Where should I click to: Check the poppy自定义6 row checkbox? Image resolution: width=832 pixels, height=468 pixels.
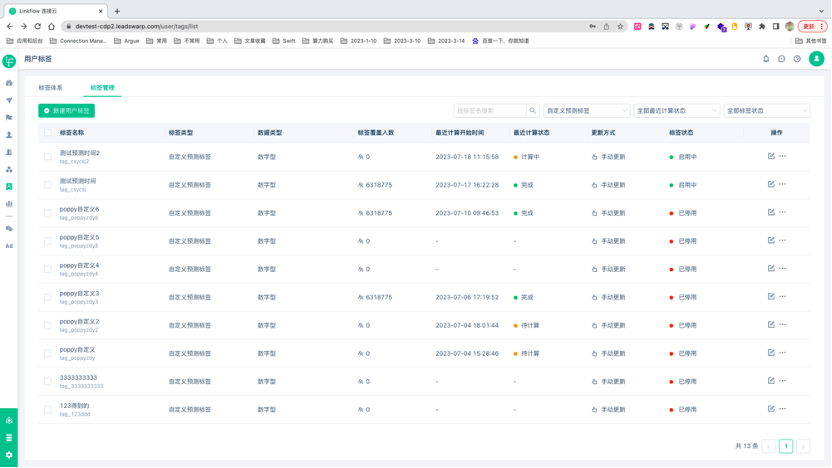[x=48, y=213]
